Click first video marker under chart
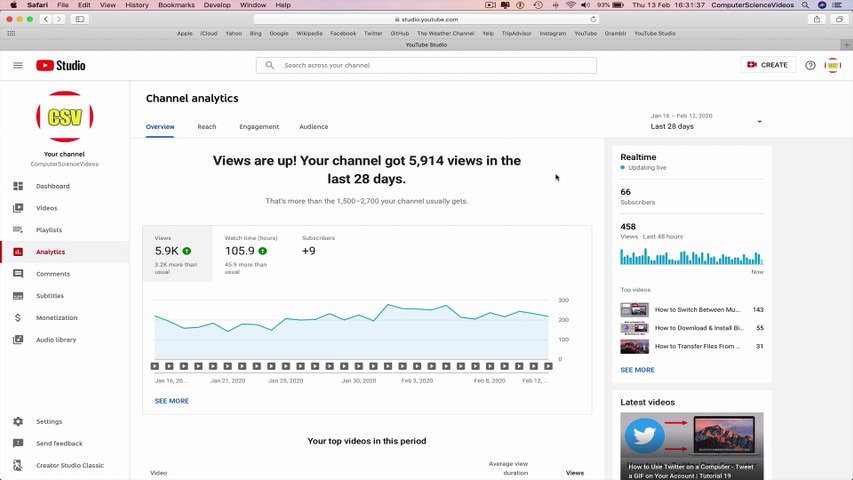 tap(154, 366)
